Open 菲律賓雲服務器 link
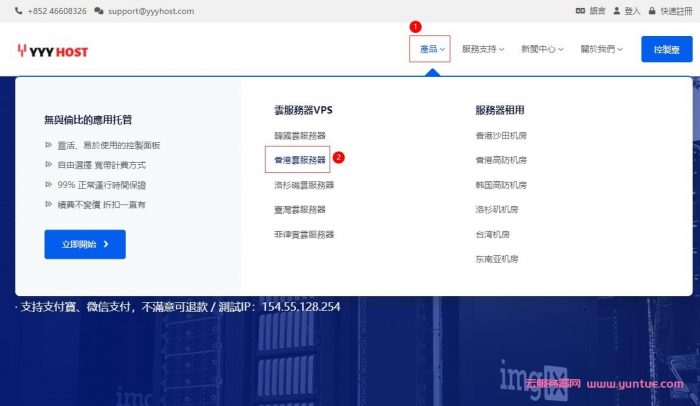 pos(304,235)
